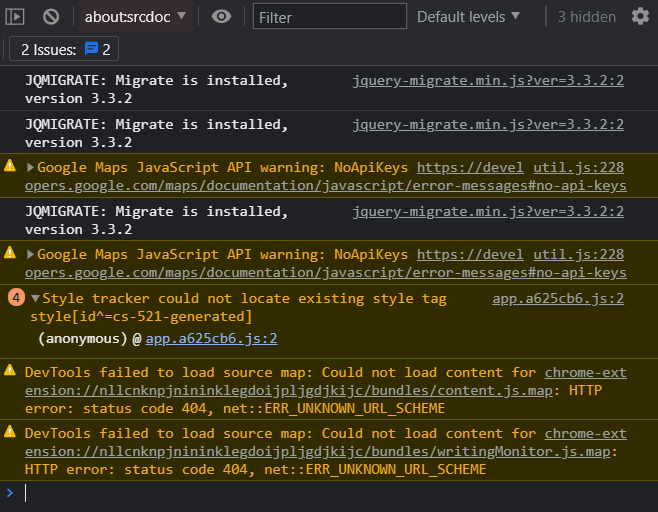Open the Default levels dropdown

pos(468,16)
